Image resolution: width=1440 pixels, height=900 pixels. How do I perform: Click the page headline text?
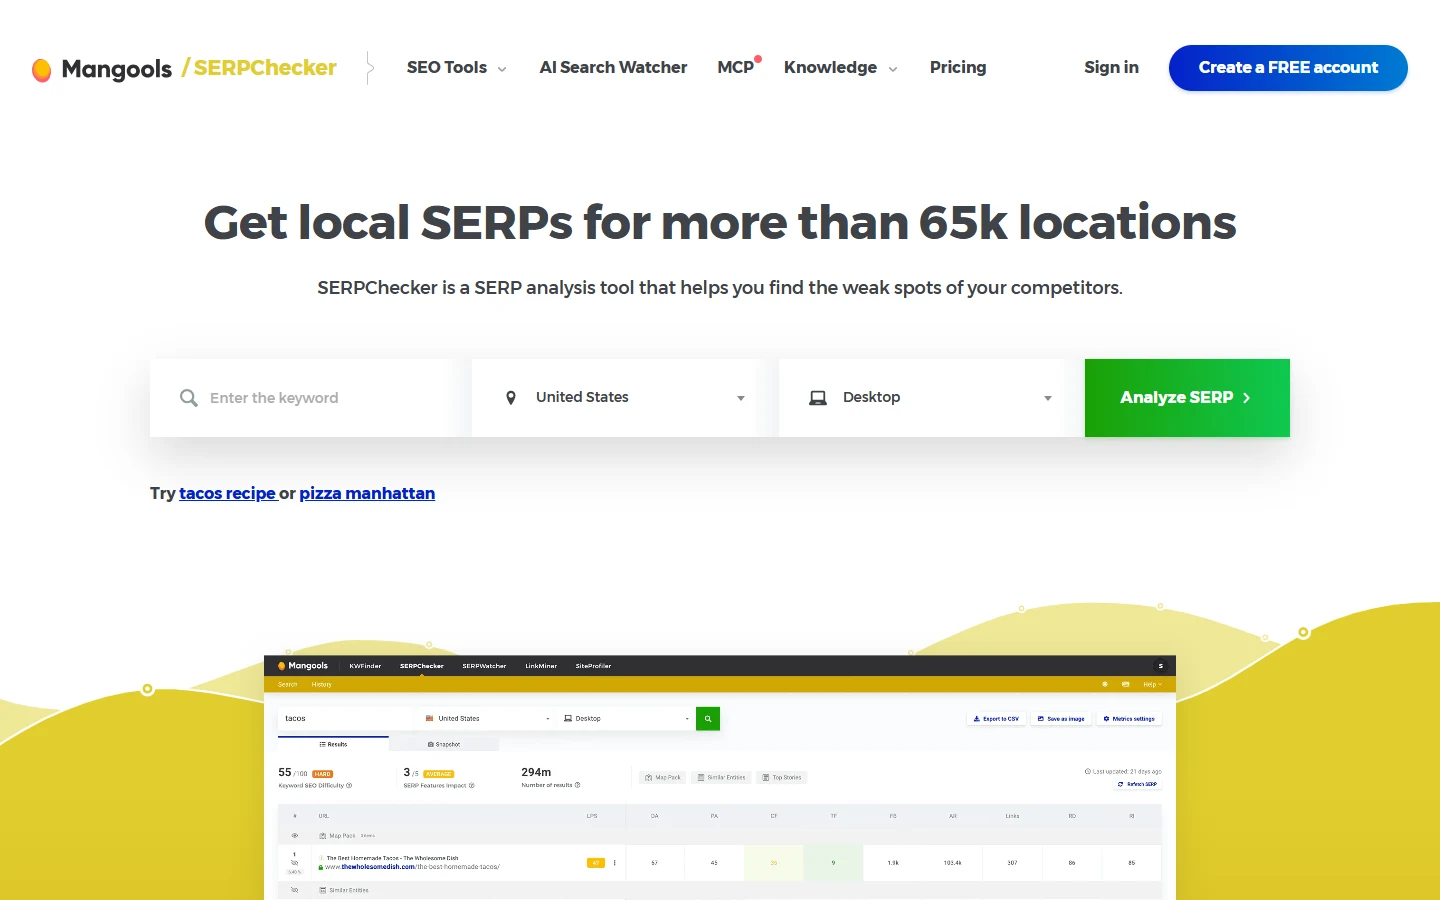click(x=720, y=222)
